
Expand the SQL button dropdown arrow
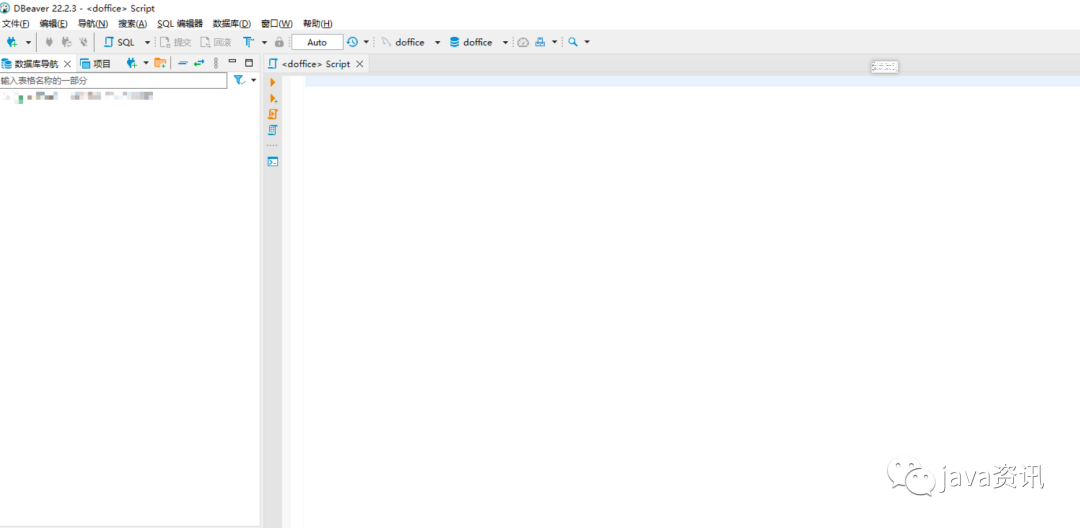pos(147,43)
